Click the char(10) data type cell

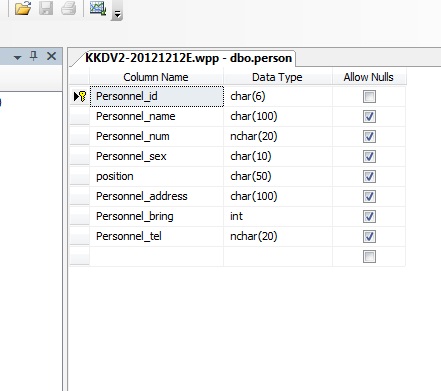point(278,157)
